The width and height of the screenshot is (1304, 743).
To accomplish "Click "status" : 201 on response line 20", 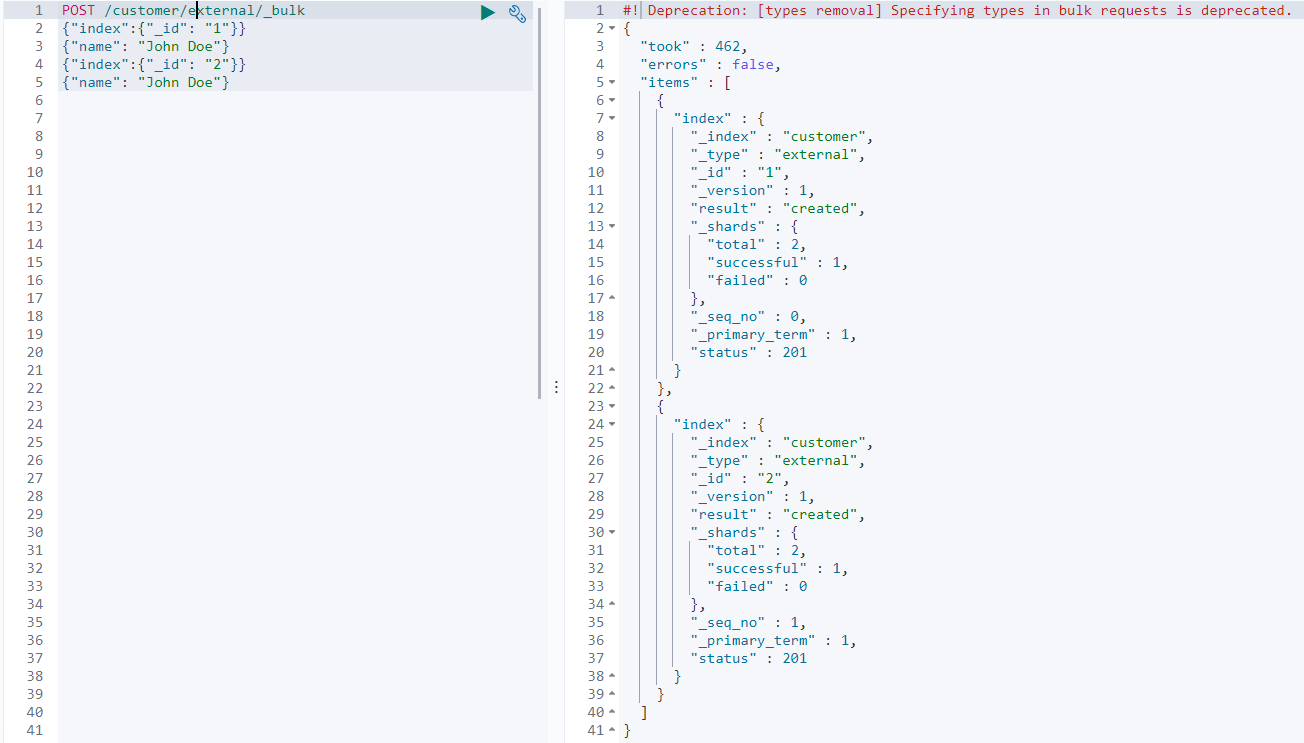I will (748, 352).
